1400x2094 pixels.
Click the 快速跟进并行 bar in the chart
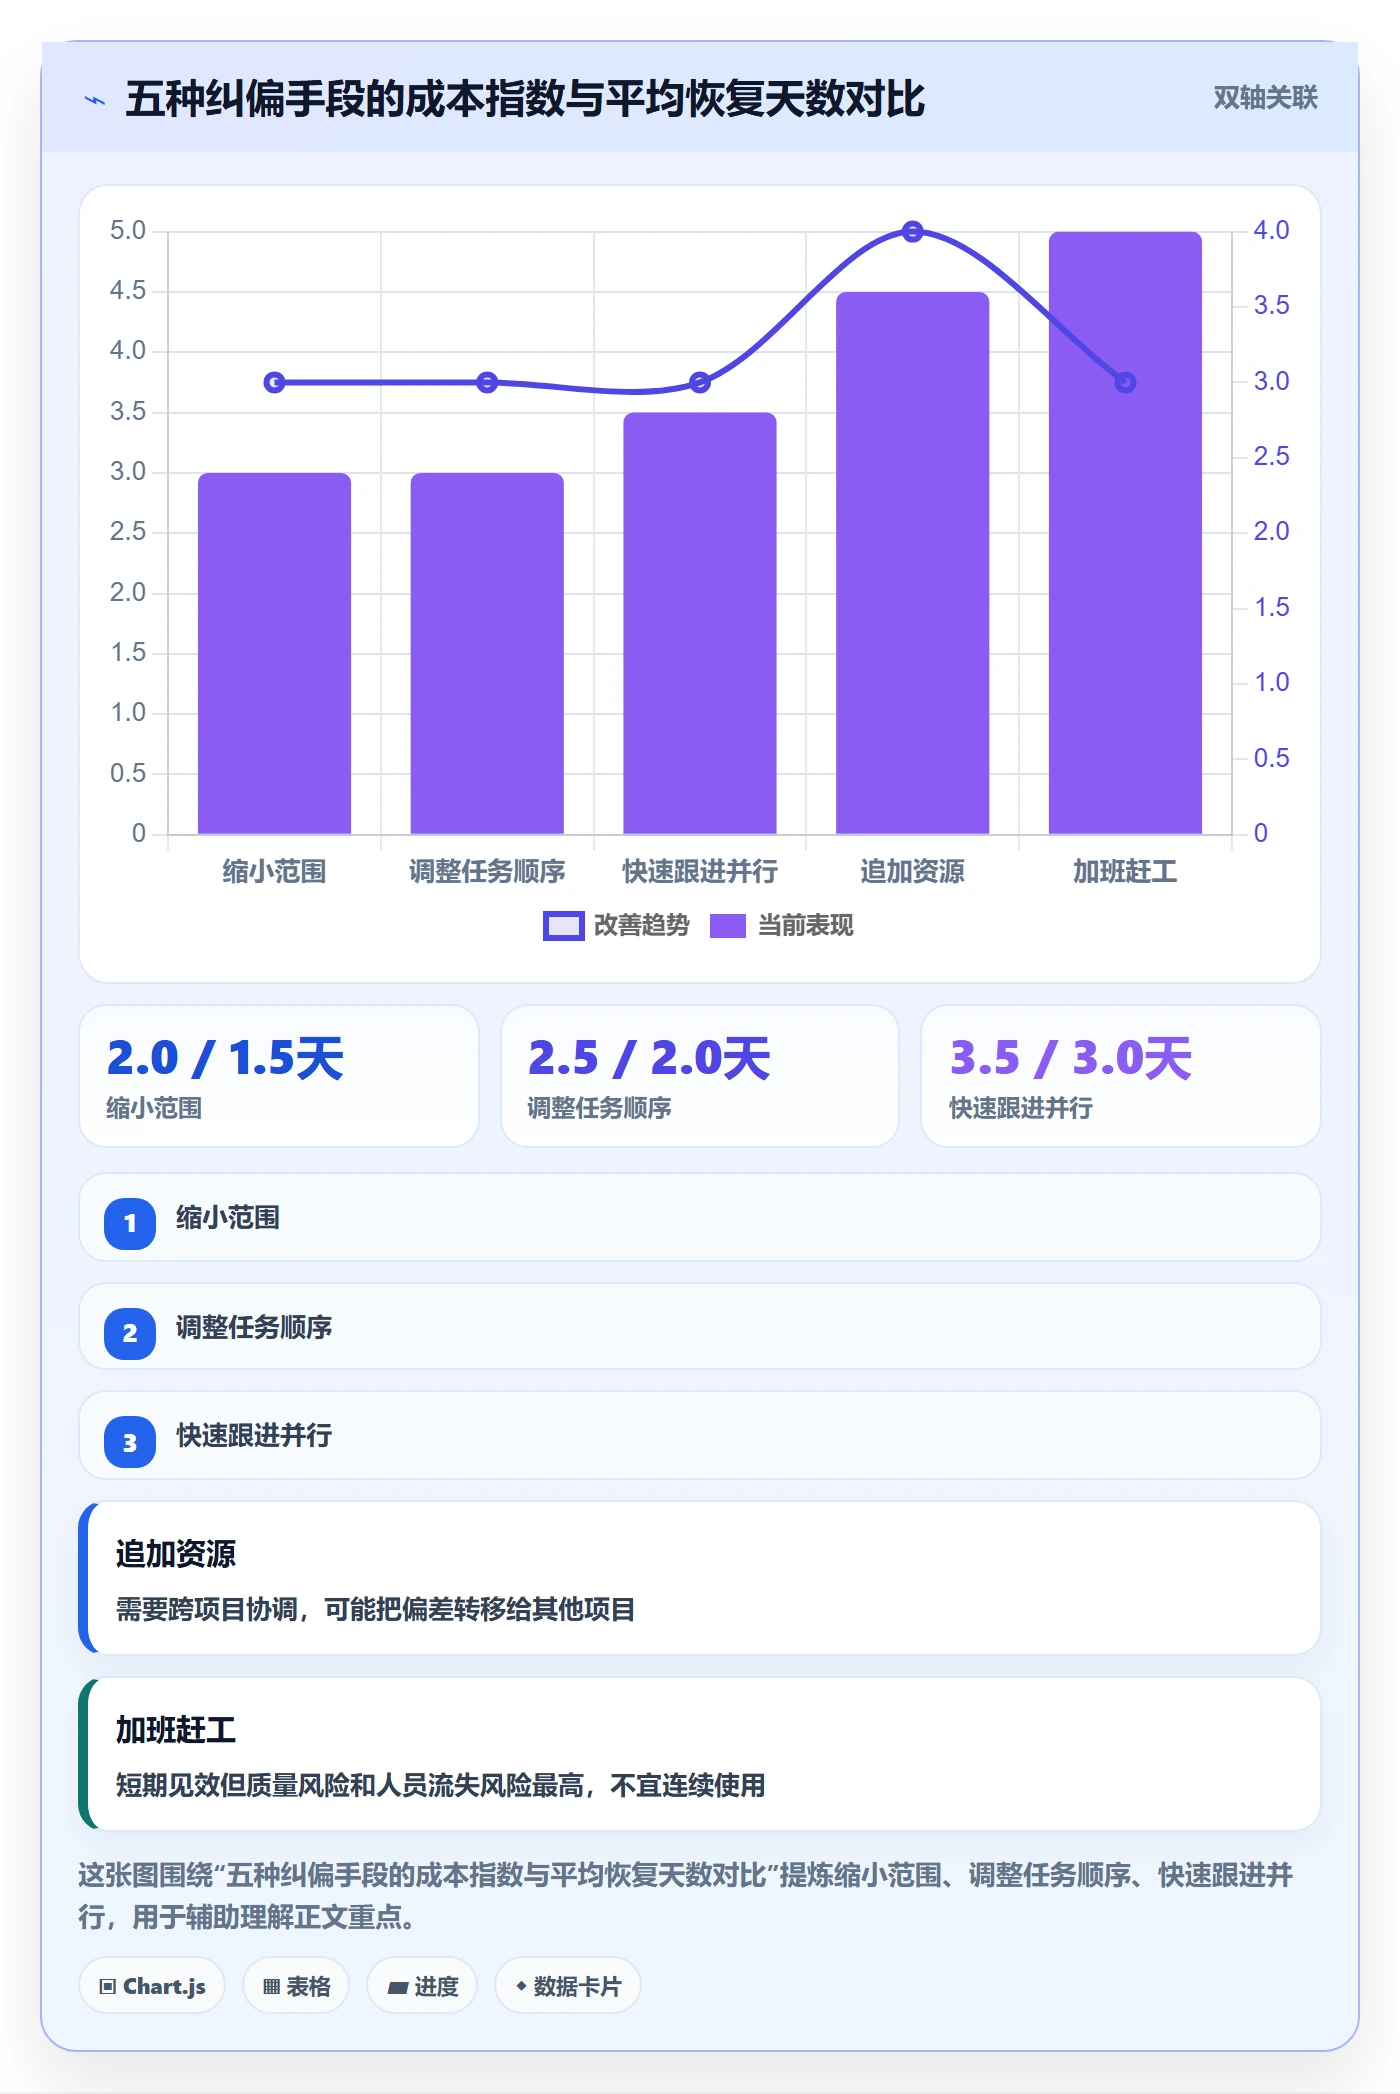click(700, 623)
